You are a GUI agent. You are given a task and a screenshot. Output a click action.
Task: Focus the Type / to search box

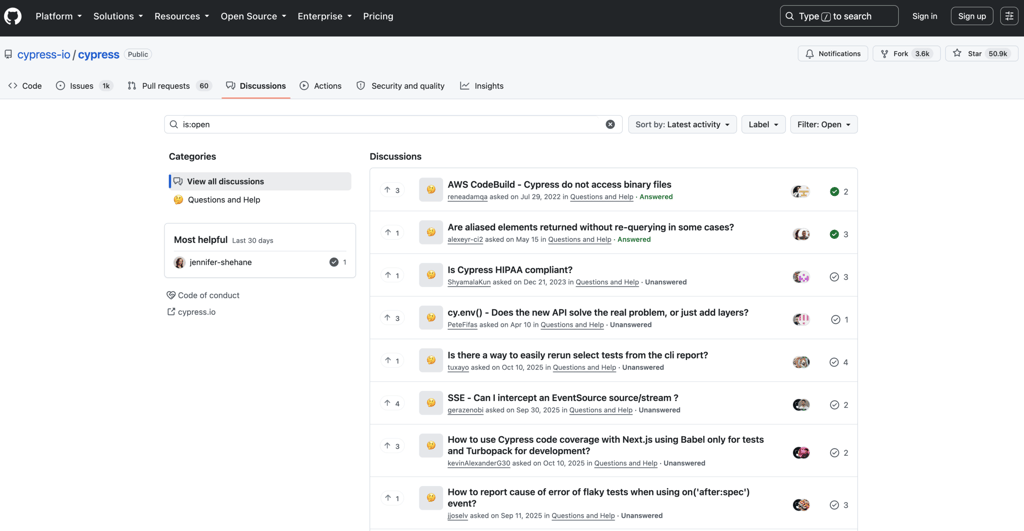point(839,16)
